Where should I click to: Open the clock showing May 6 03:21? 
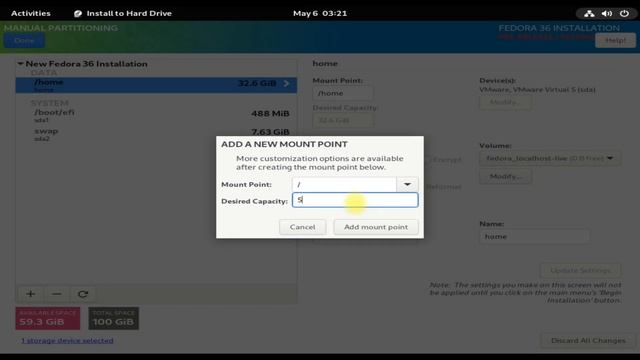(320, 13)
